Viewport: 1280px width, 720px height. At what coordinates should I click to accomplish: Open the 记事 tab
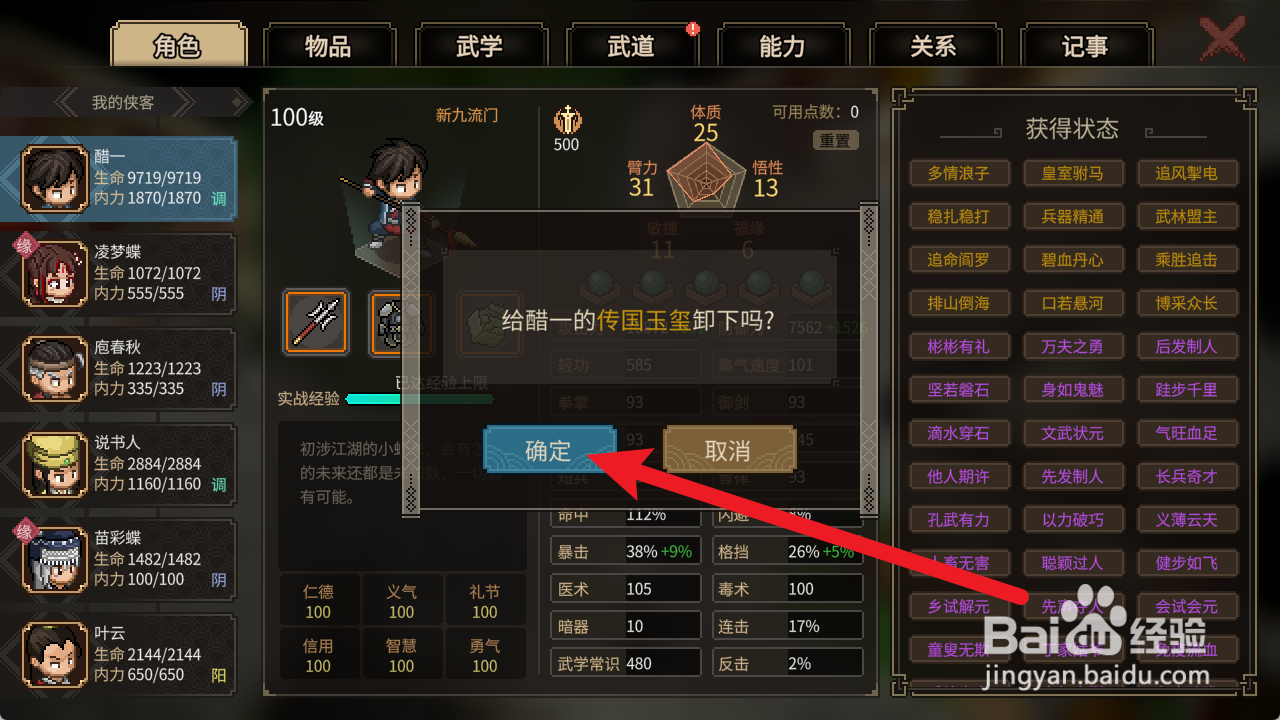coord(1085,47)
